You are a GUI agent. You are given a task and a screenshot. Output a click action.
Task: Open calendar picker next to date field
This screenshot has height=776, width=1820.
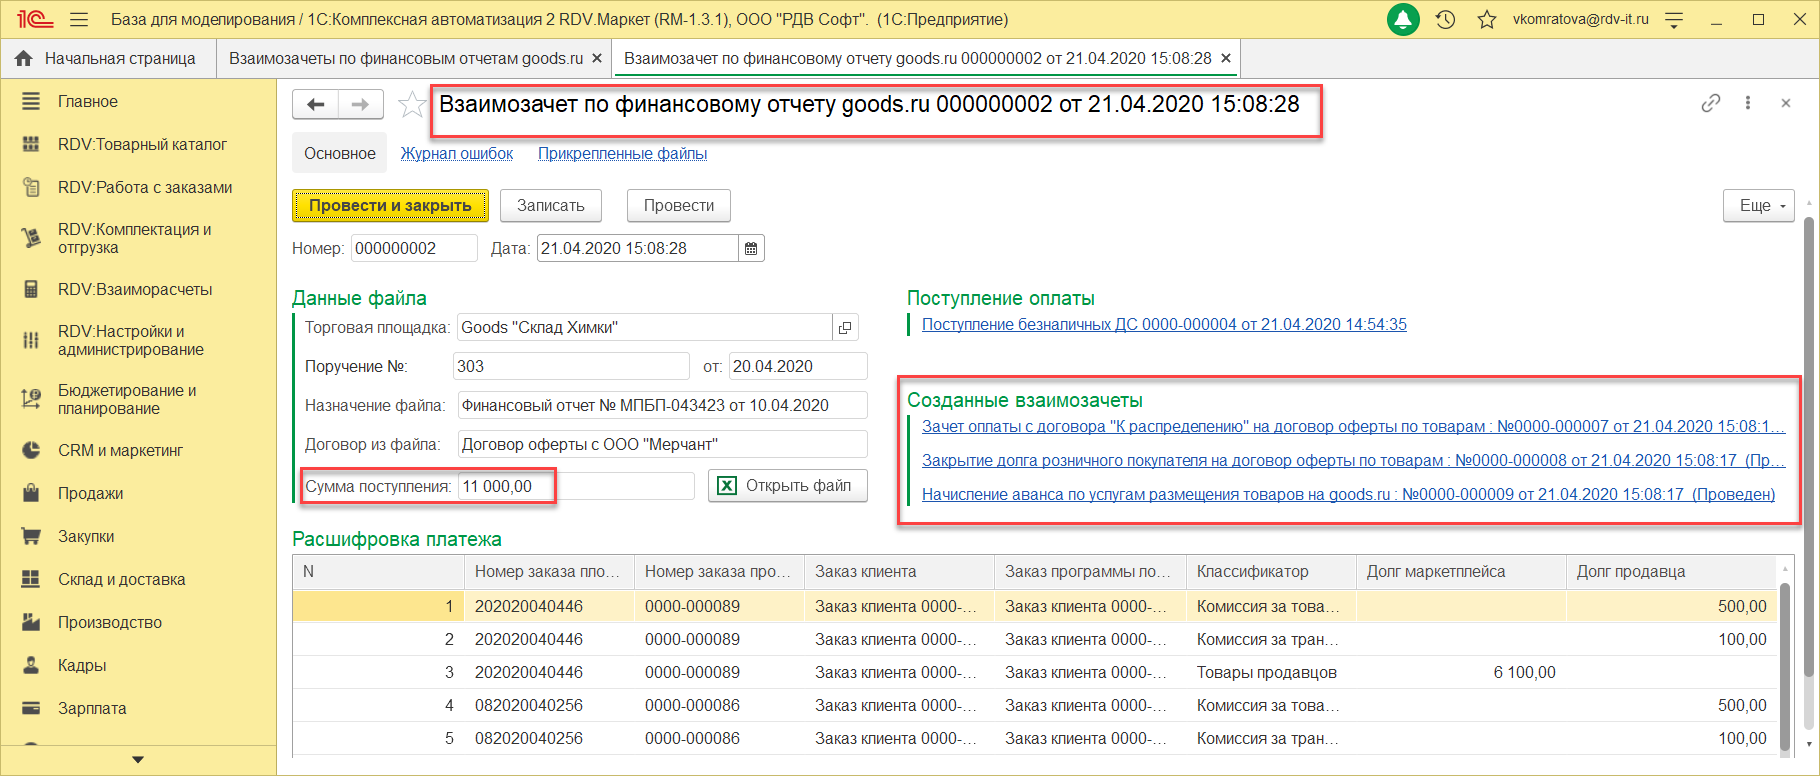click(751, 249)
